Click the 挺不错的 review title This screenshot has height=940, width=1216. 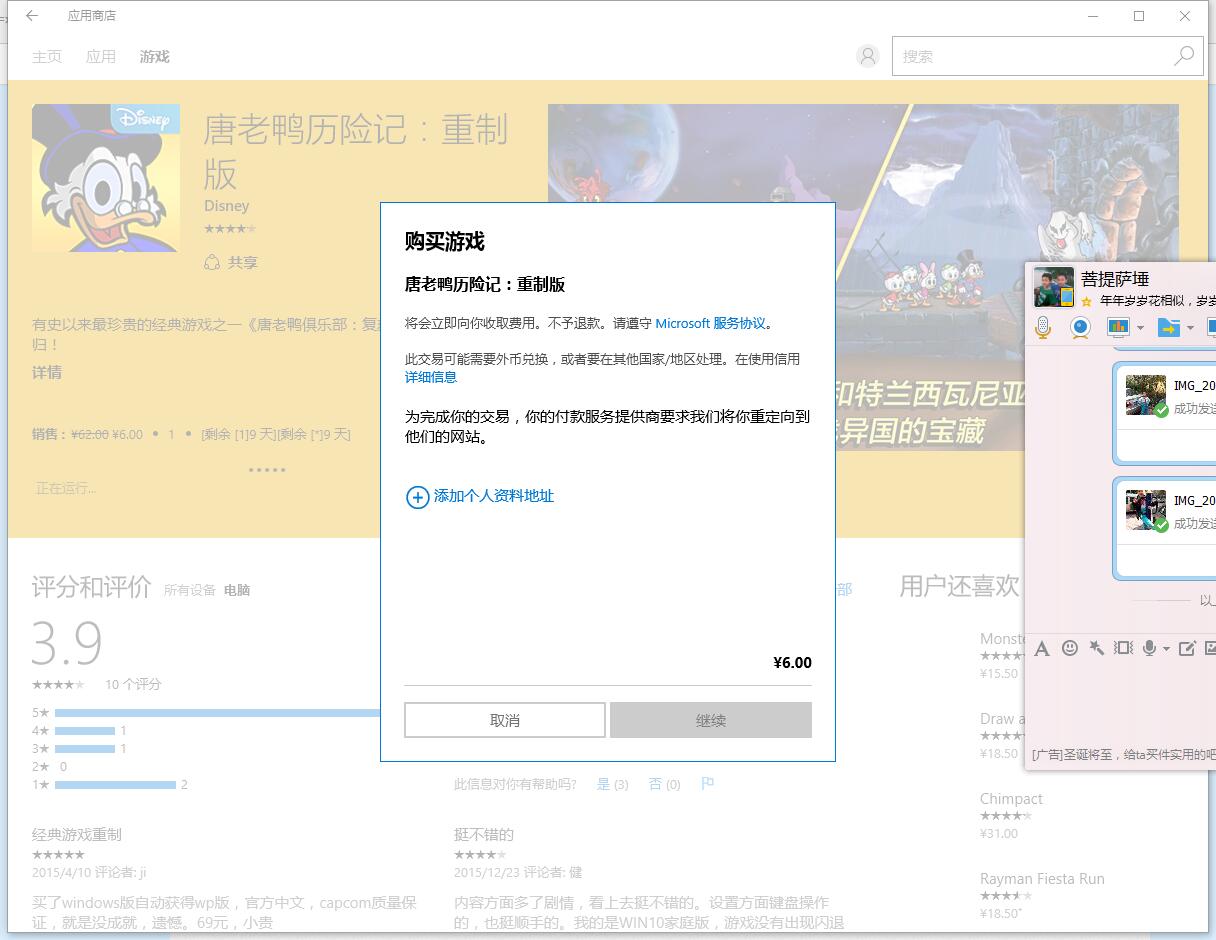tap(484, 835)
